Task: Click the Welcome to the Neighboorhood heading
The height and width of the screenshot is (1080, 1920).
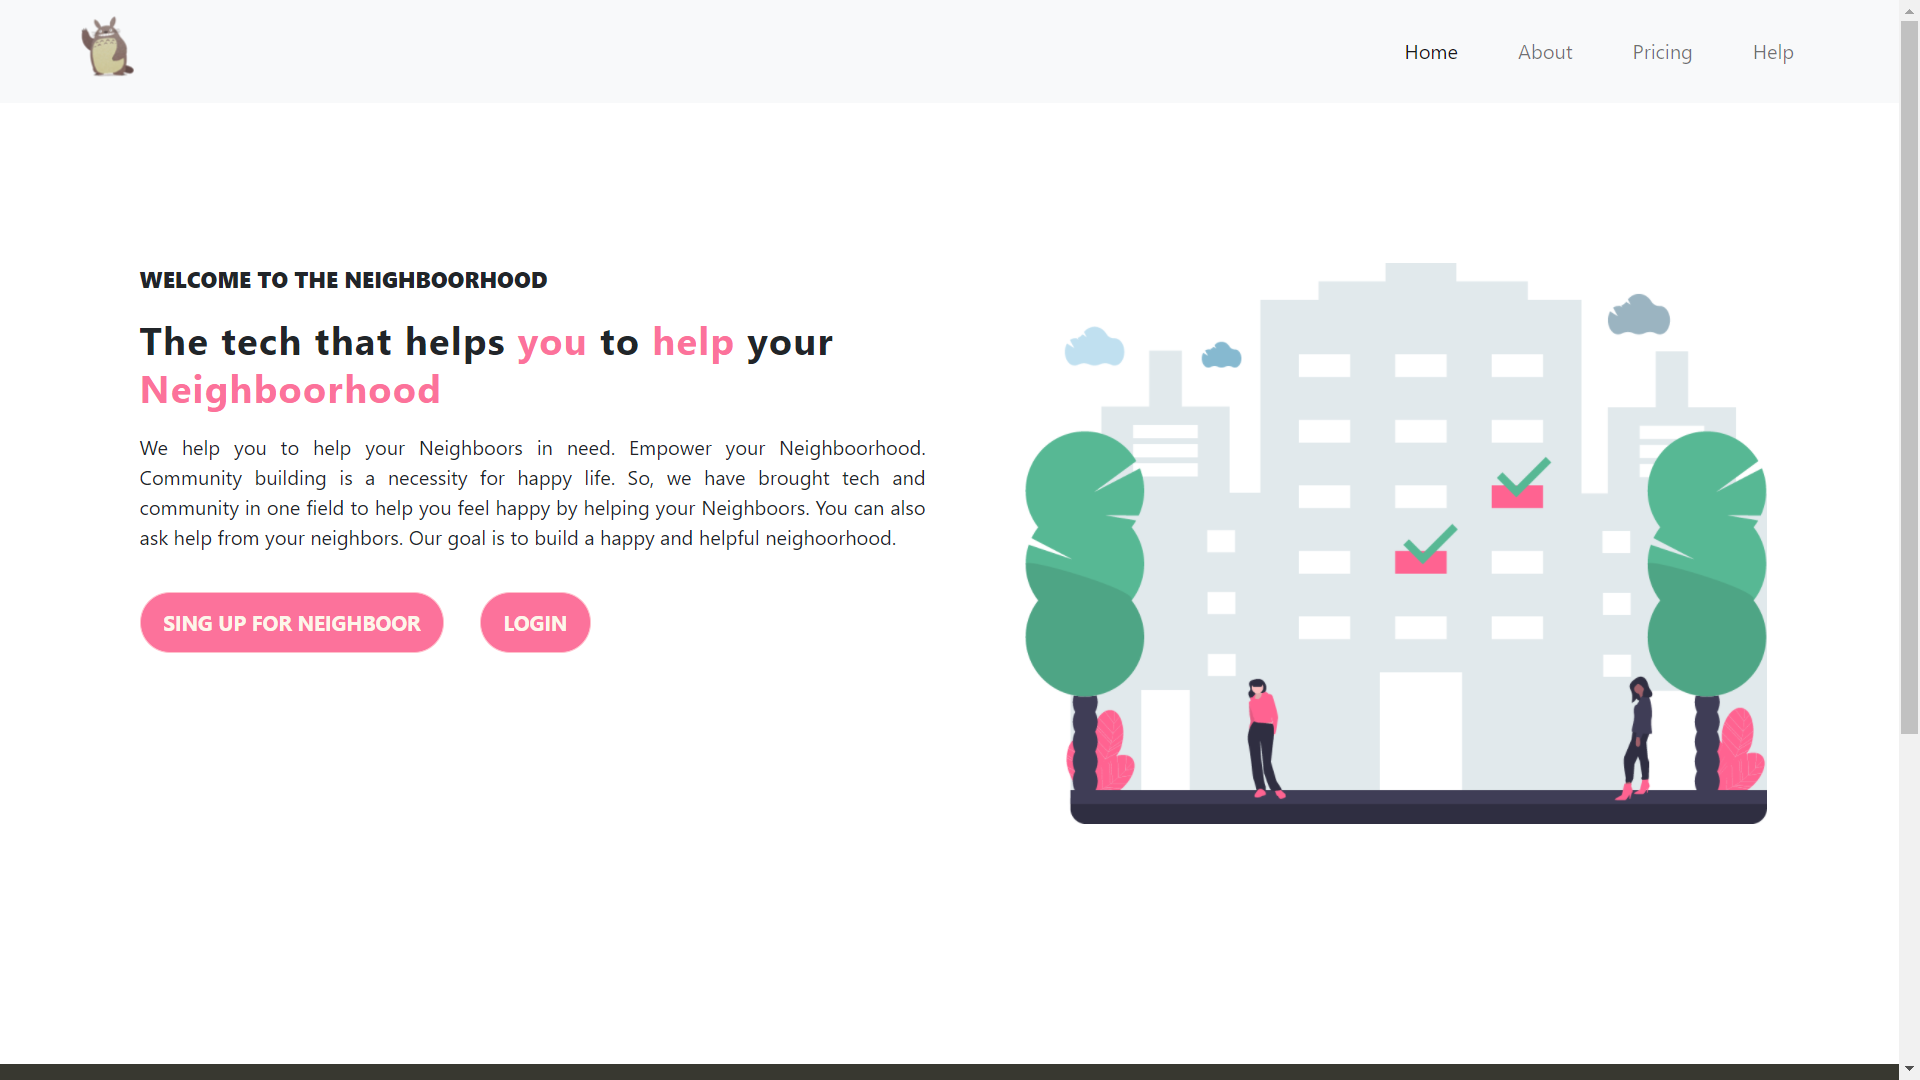Action: tap(343, 280)
